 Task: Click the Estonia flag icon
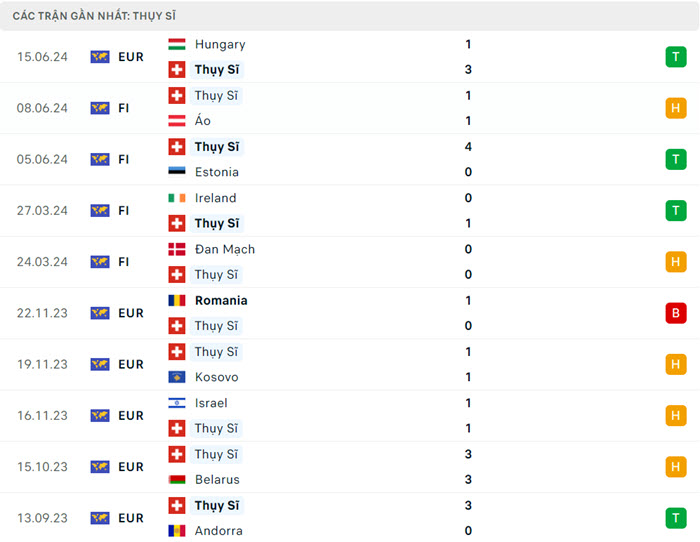point(177,172)
